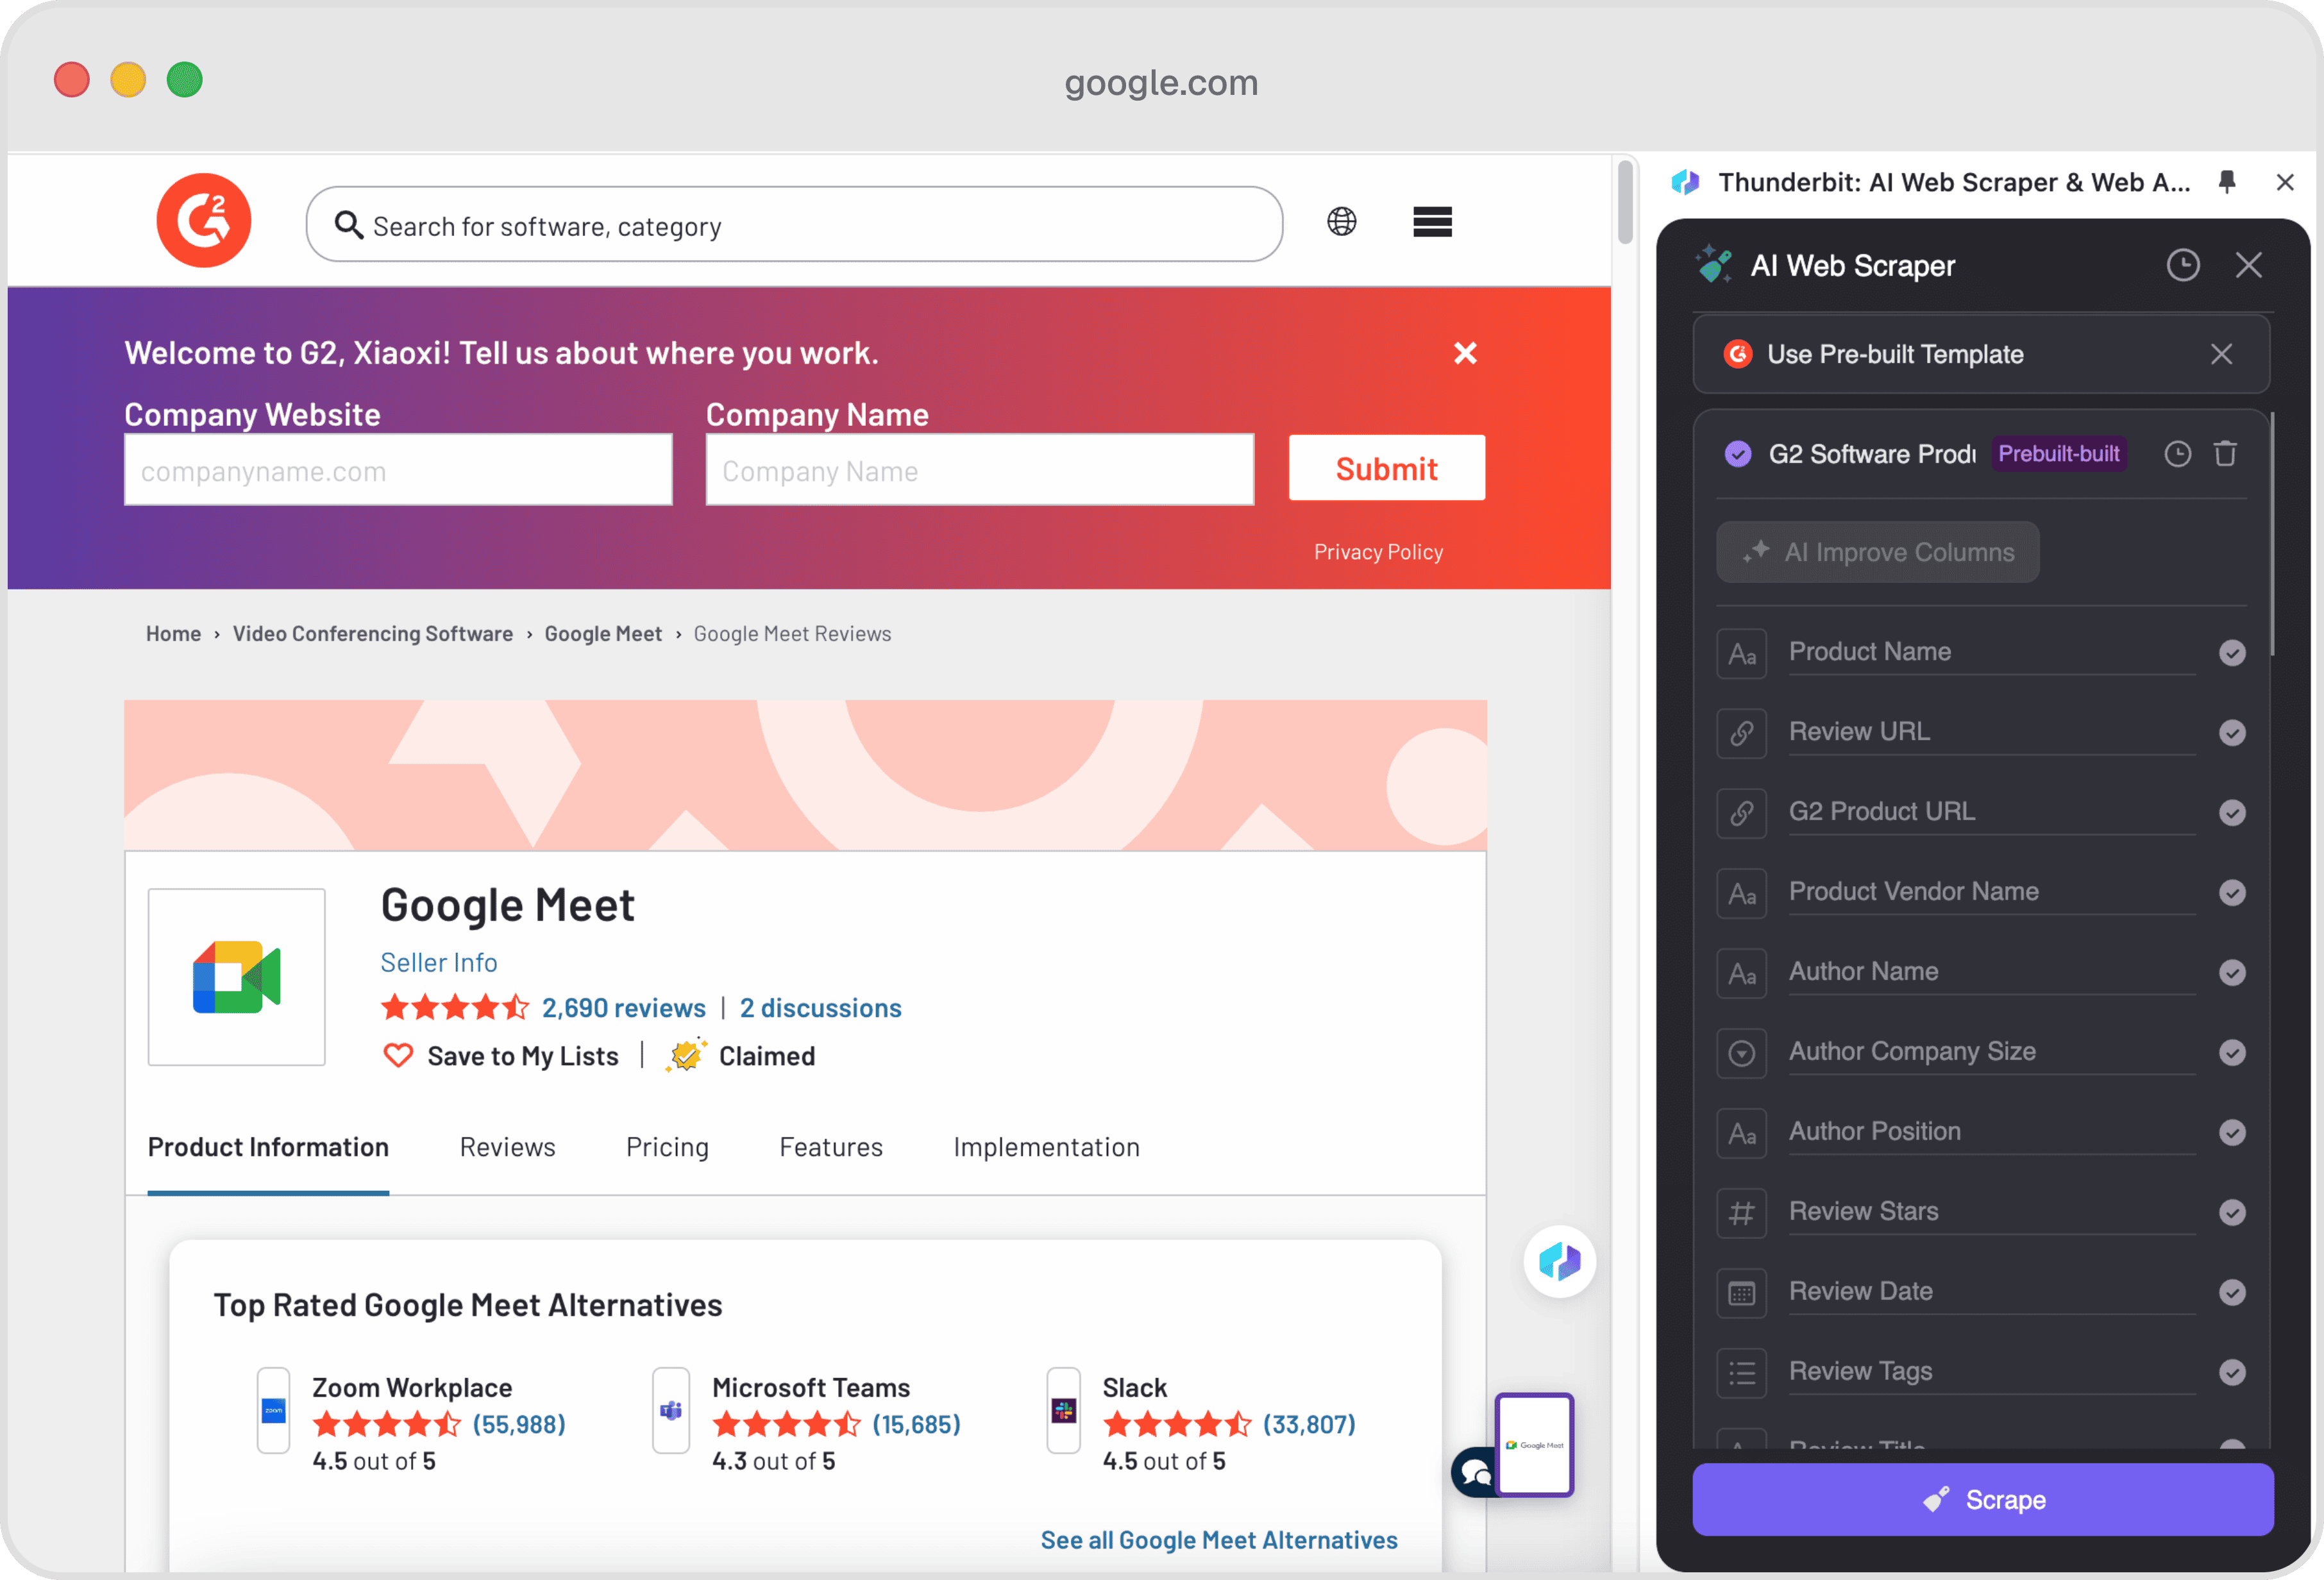Toggle the Author Name column check
Viewport: 2324px width, 1580px height.
[2232, 973]
